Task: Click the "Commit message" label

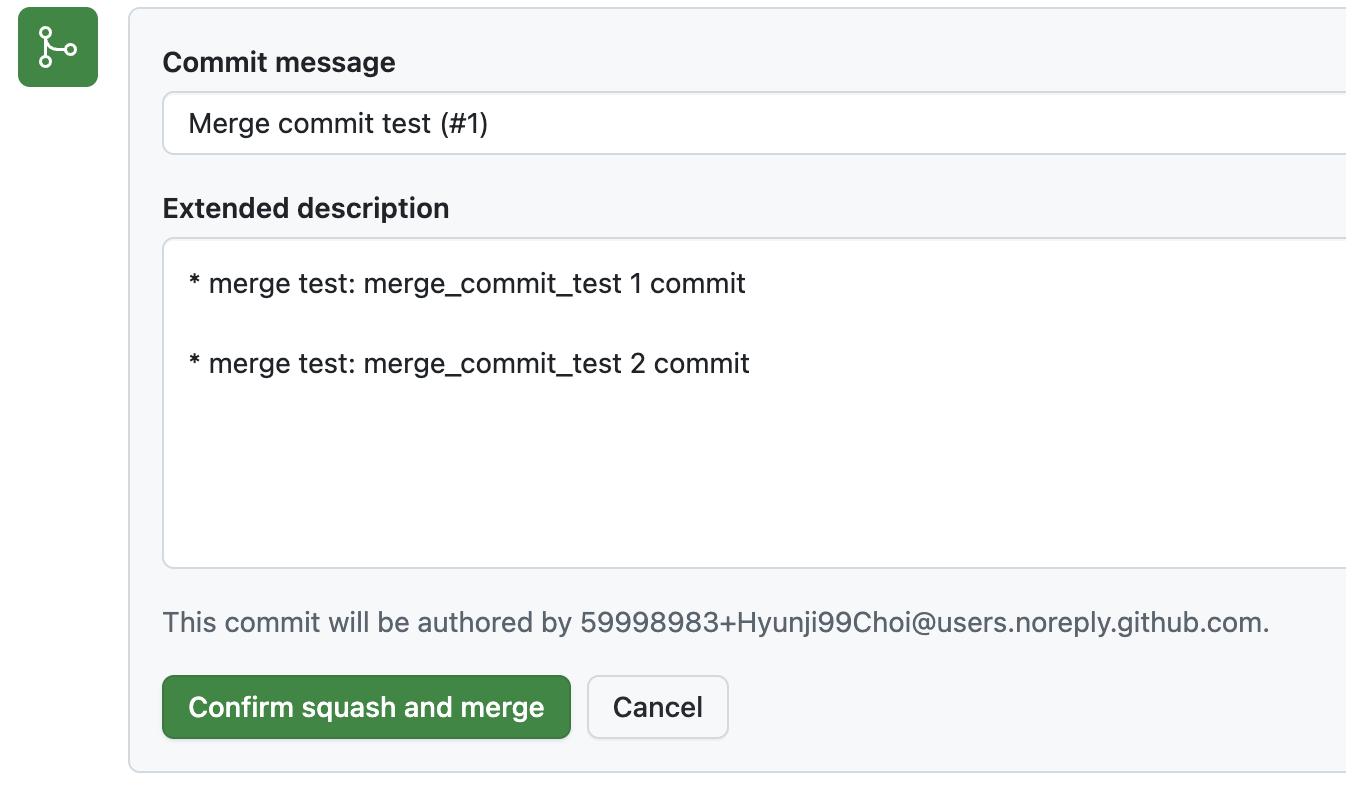Action: pyautogui.click(x=279, y=62)
